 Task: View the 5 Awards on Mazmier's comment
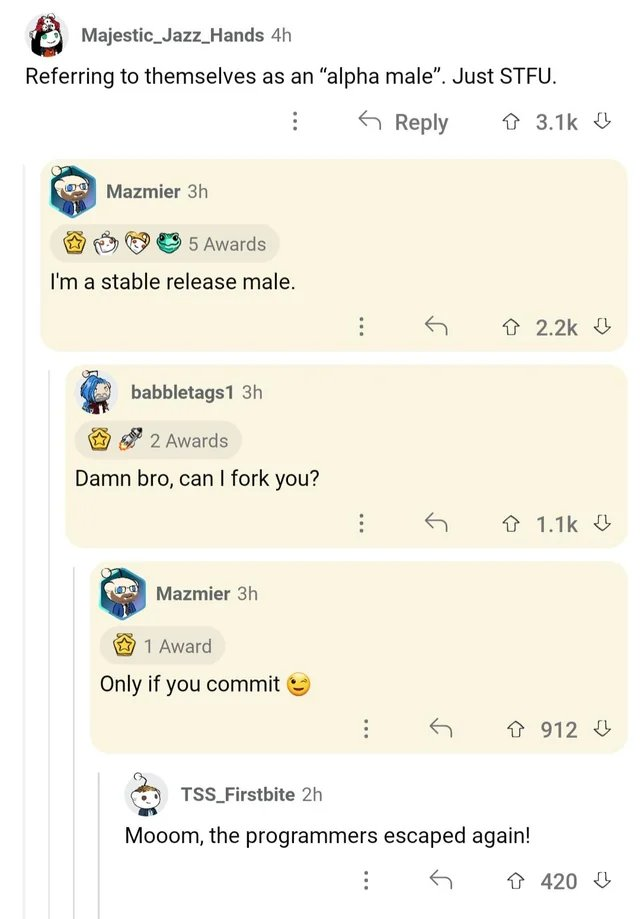pyautogui.click(x=164, y=244)
